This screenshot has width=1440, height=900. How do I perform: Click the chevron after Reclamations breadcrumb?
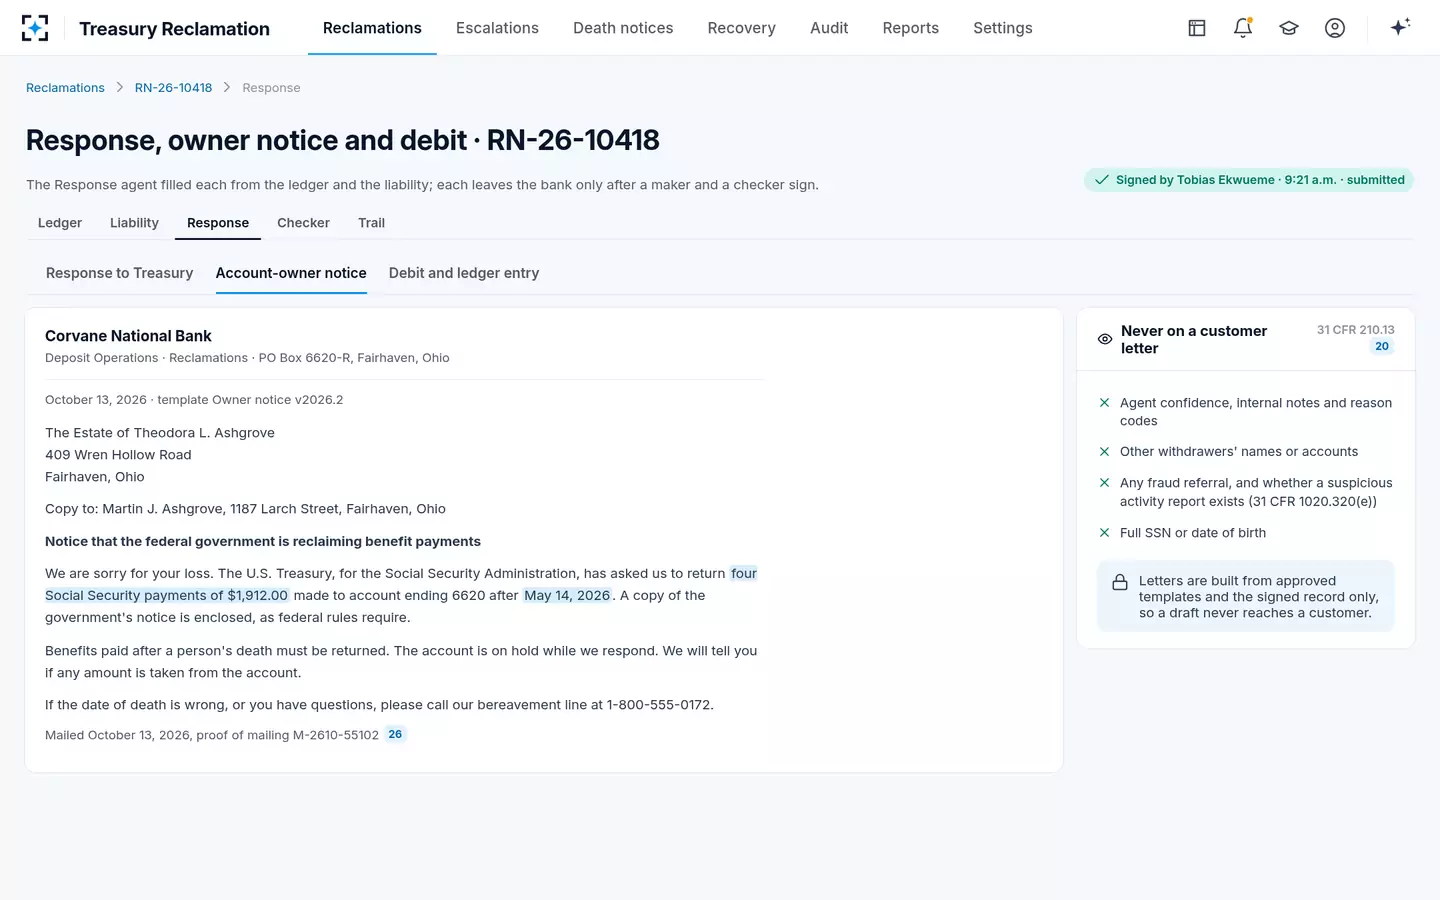(x=120, y=88)
